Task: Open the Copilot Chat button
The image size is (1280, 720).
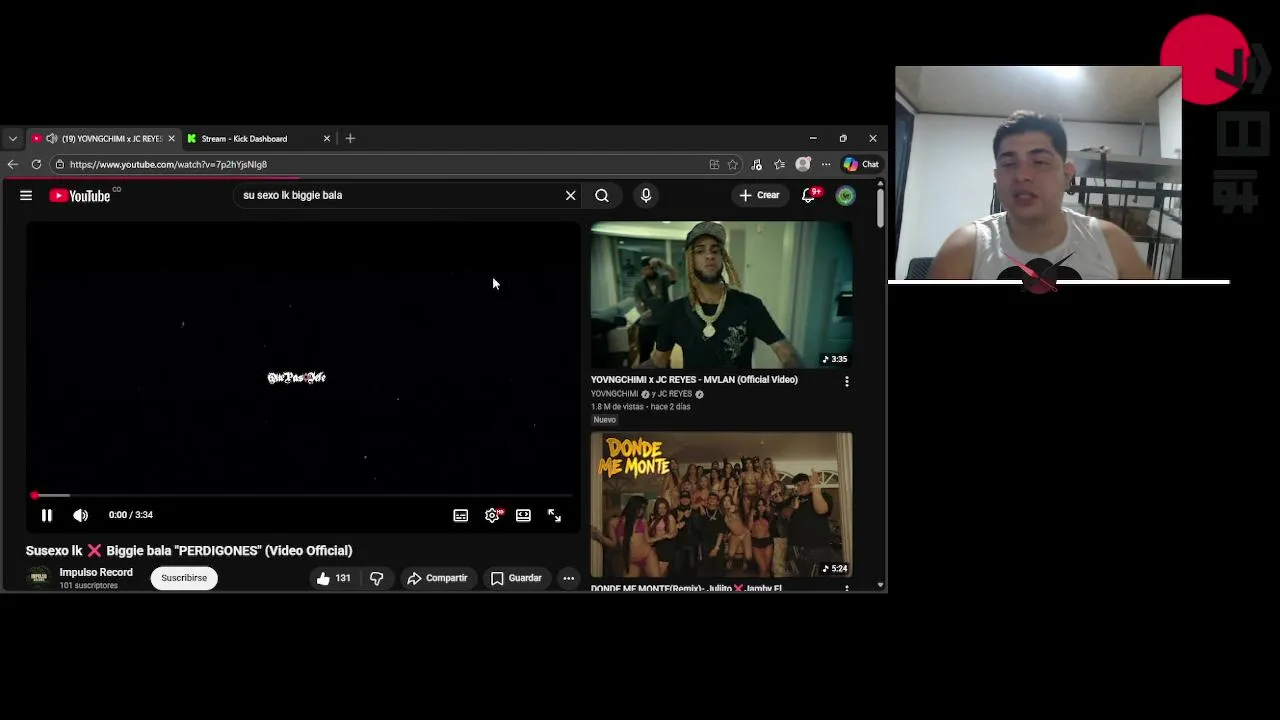Action: coord(861,164)
